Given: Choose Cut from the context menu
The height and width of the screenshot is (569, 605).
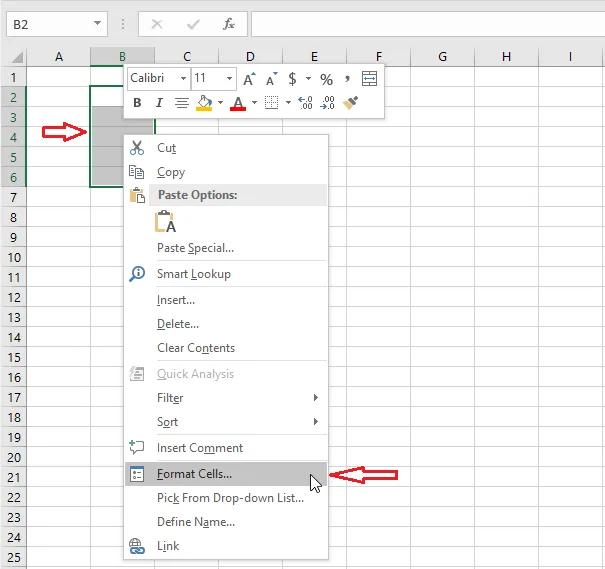Looking at the screenshot, I should click(x=226, y=148).
